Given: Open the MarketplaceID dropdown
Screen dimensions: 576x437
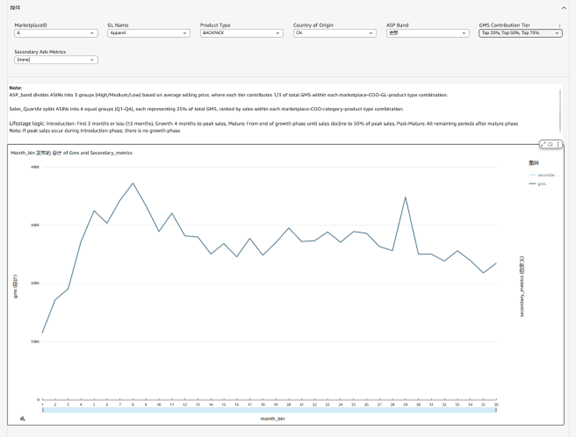Looking at the screenshot, I should point(56,33).
